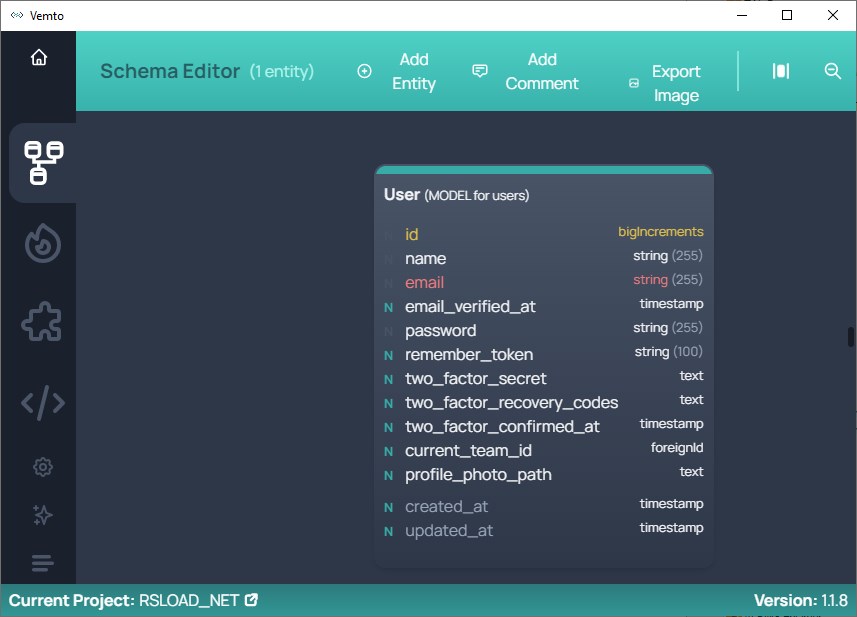The width and height of the screenshot is (857, 617).
Task: Open the code brackets sidebar icon
Action: pos(43,403)
